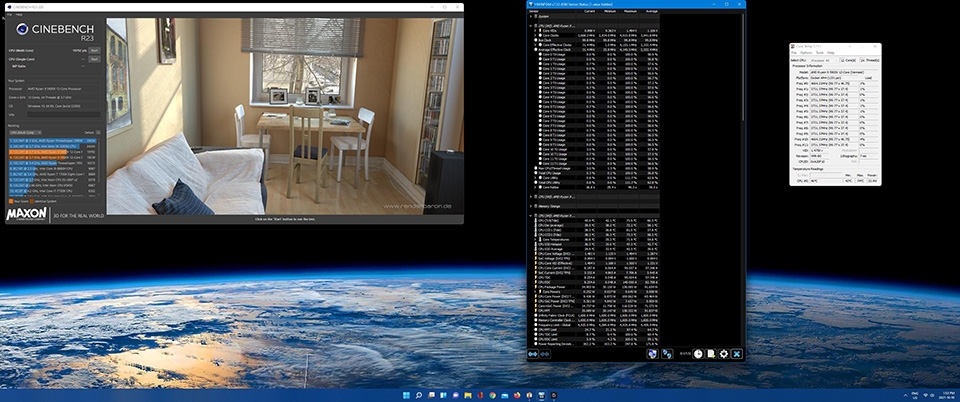Open the Windows Start menu
The height and width of the screenshot is (402, 960).
[x=407, y=395]
